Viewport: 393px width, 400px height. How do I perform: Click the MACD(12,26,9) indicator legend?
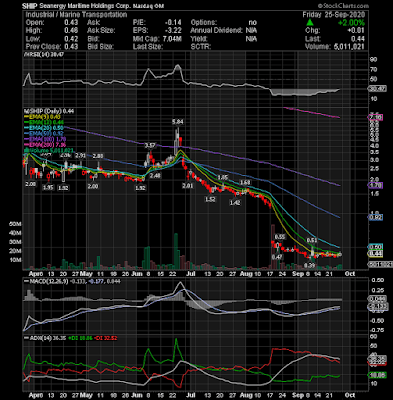(72, 281)
